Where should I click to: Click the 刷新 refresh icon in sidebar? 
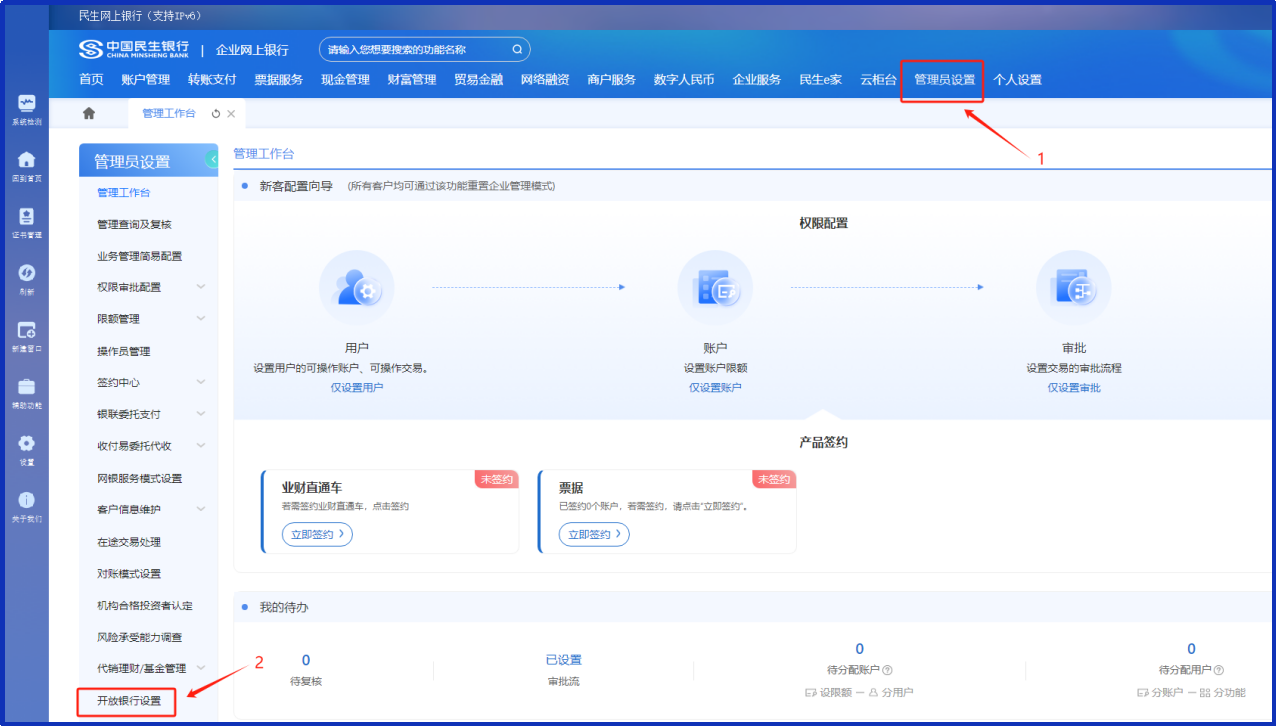(x=26, y=273)
